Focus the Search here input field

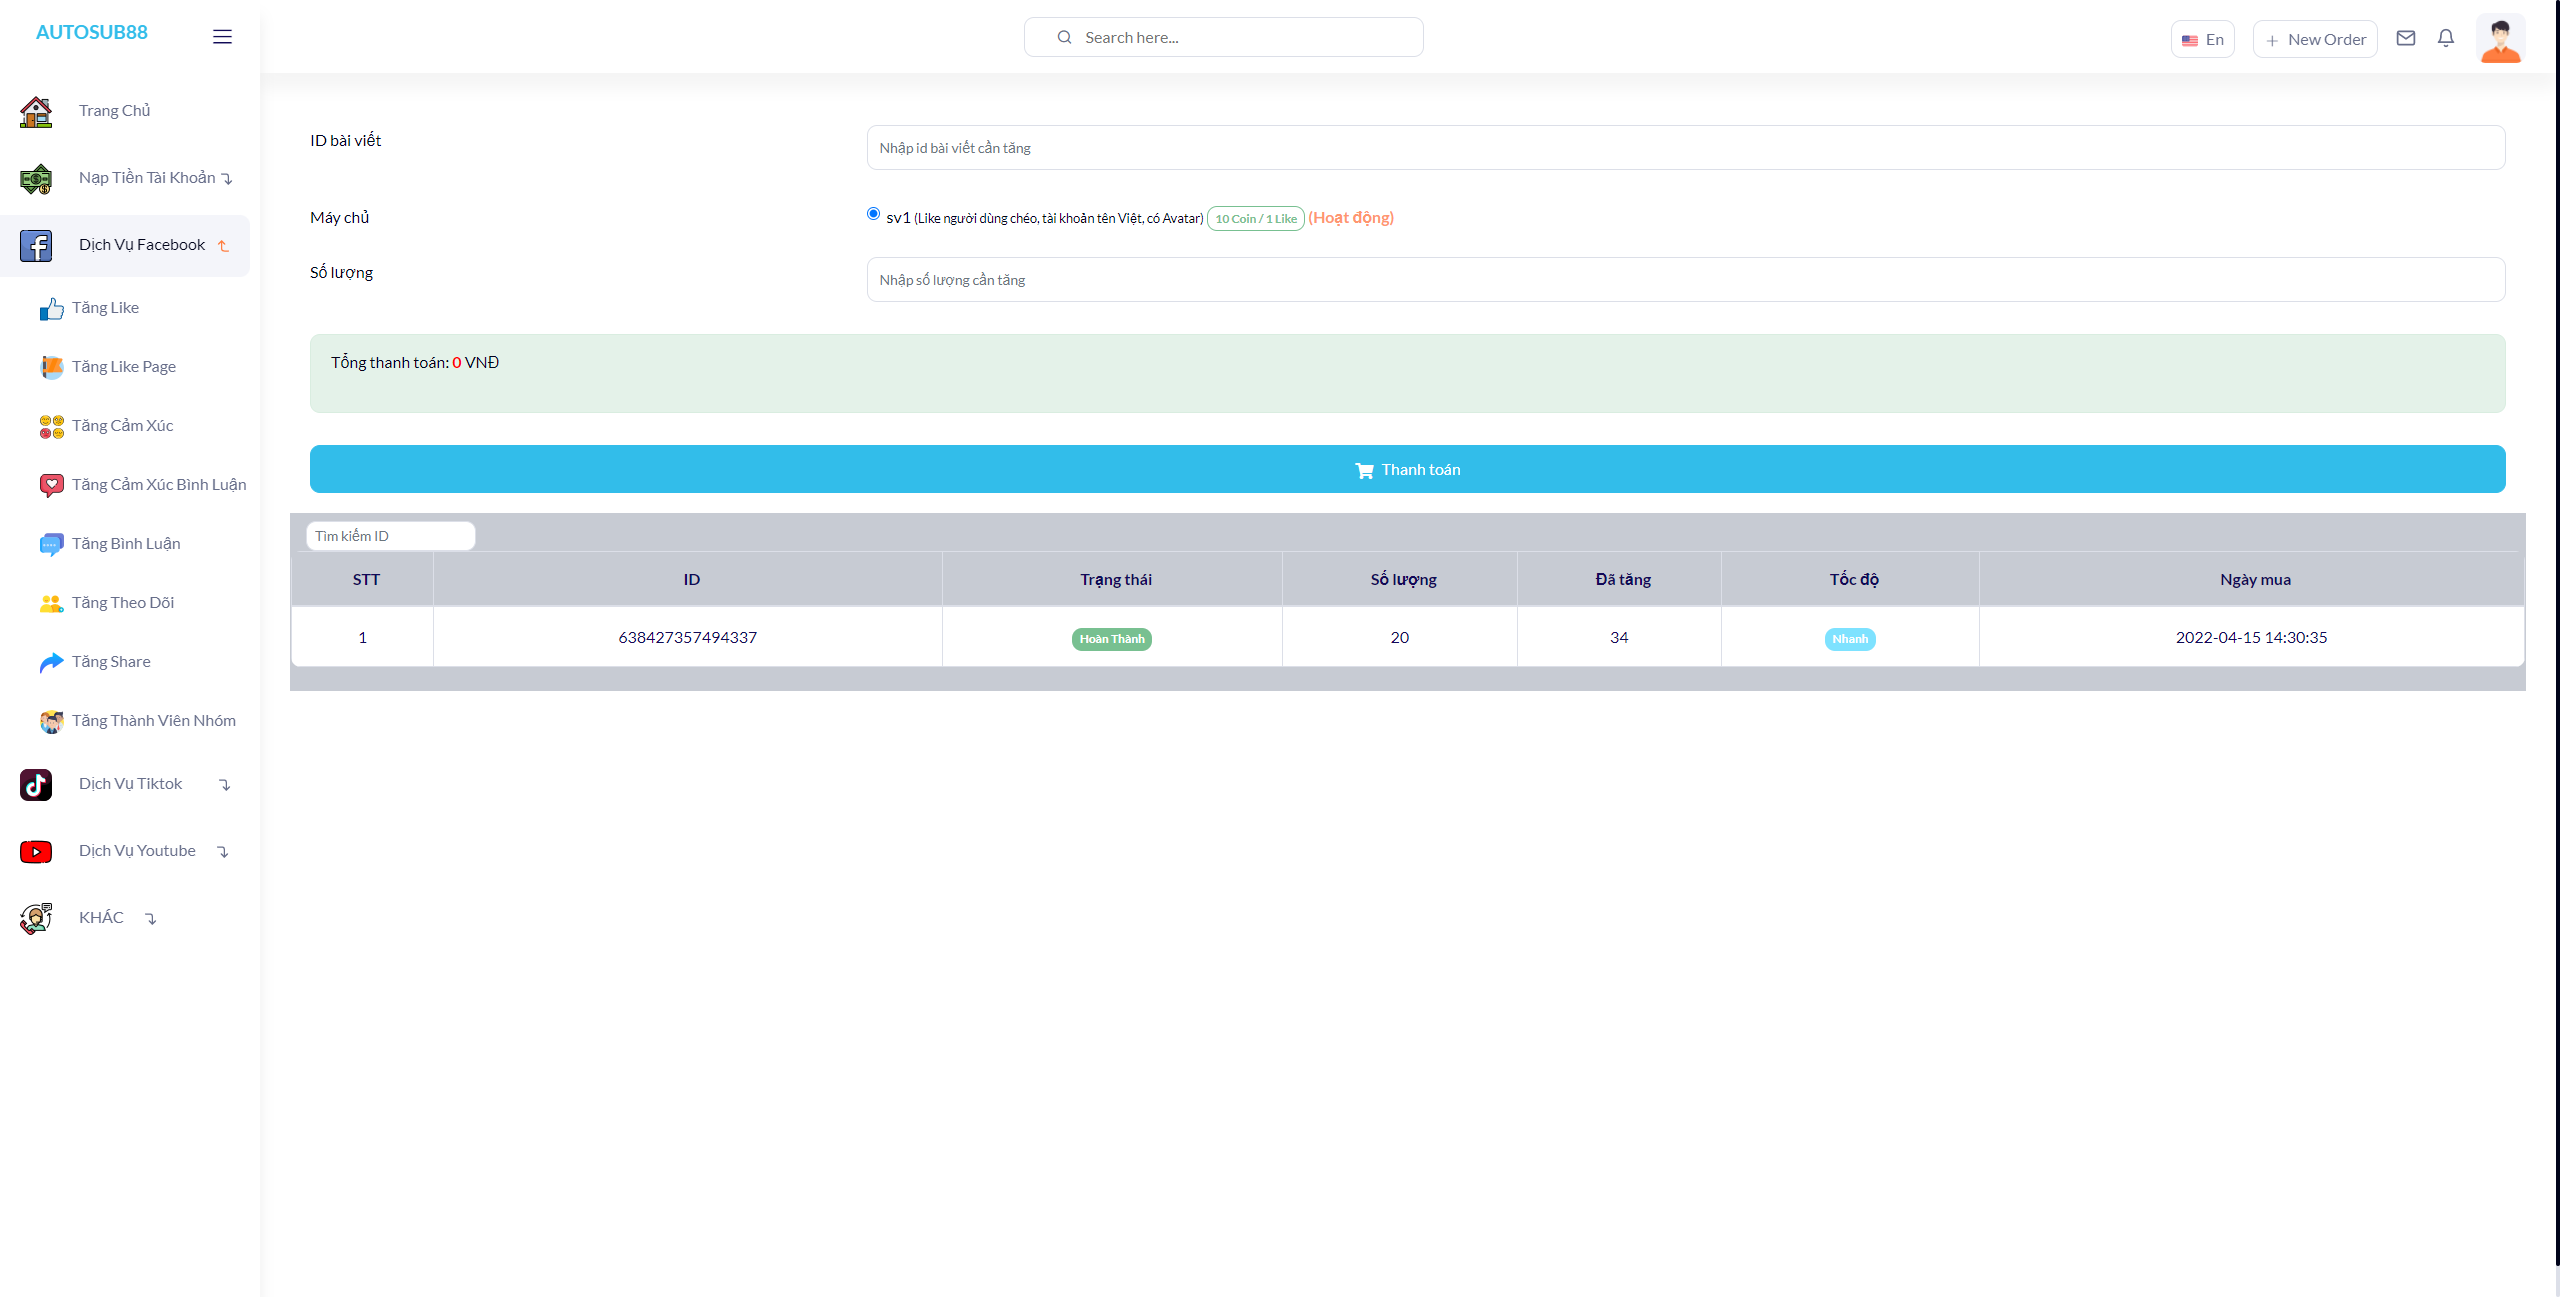[1223, 37]
